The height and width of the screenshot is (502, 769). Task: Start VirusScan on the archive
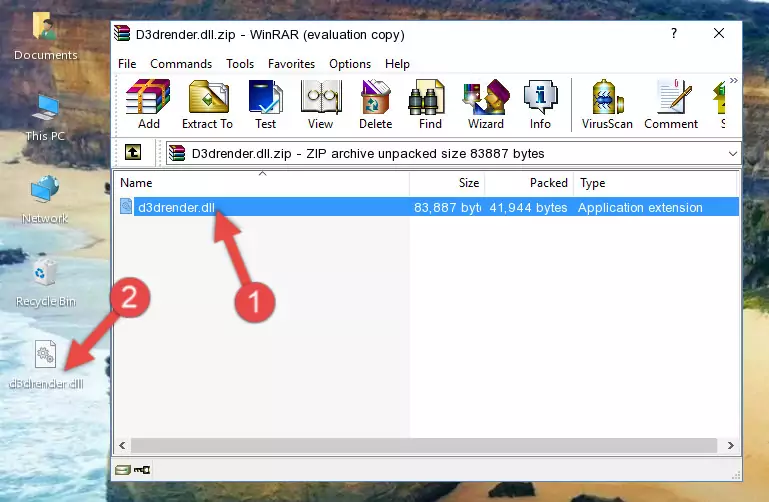point(607,104)
